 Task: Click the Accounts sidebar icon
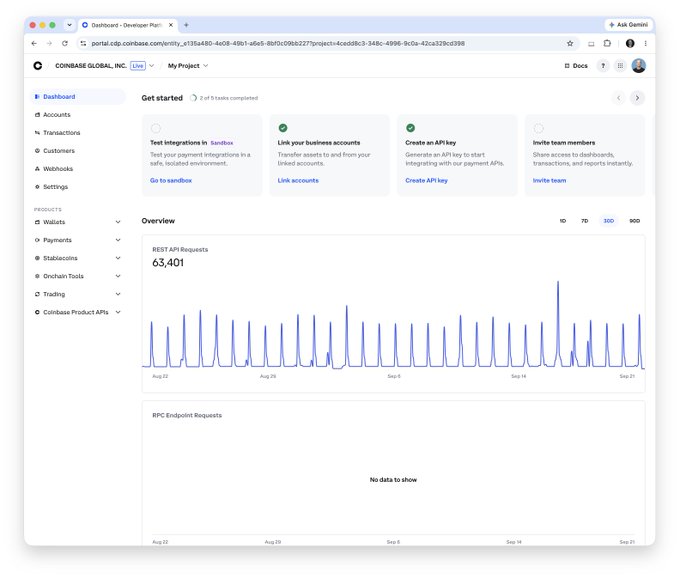click(x=37, y=115)
